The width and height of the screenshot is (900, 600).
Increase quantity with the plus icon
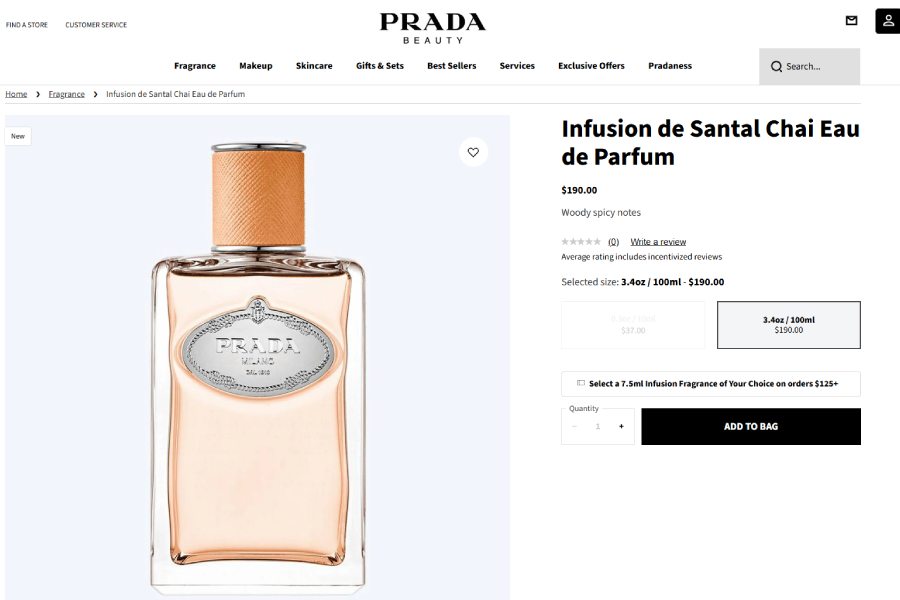click(621, 426)
